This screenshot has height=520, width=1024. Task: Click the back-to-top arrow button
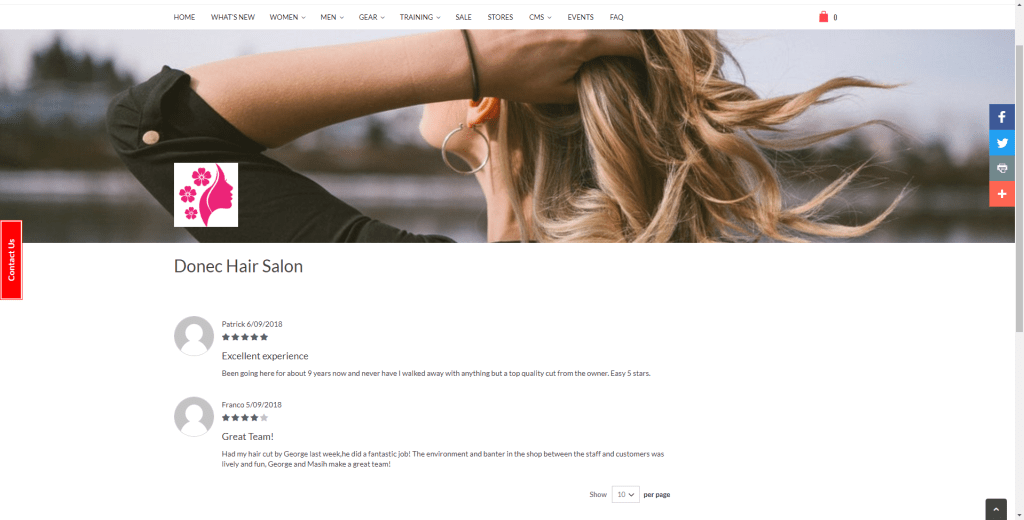click(996, 510)
